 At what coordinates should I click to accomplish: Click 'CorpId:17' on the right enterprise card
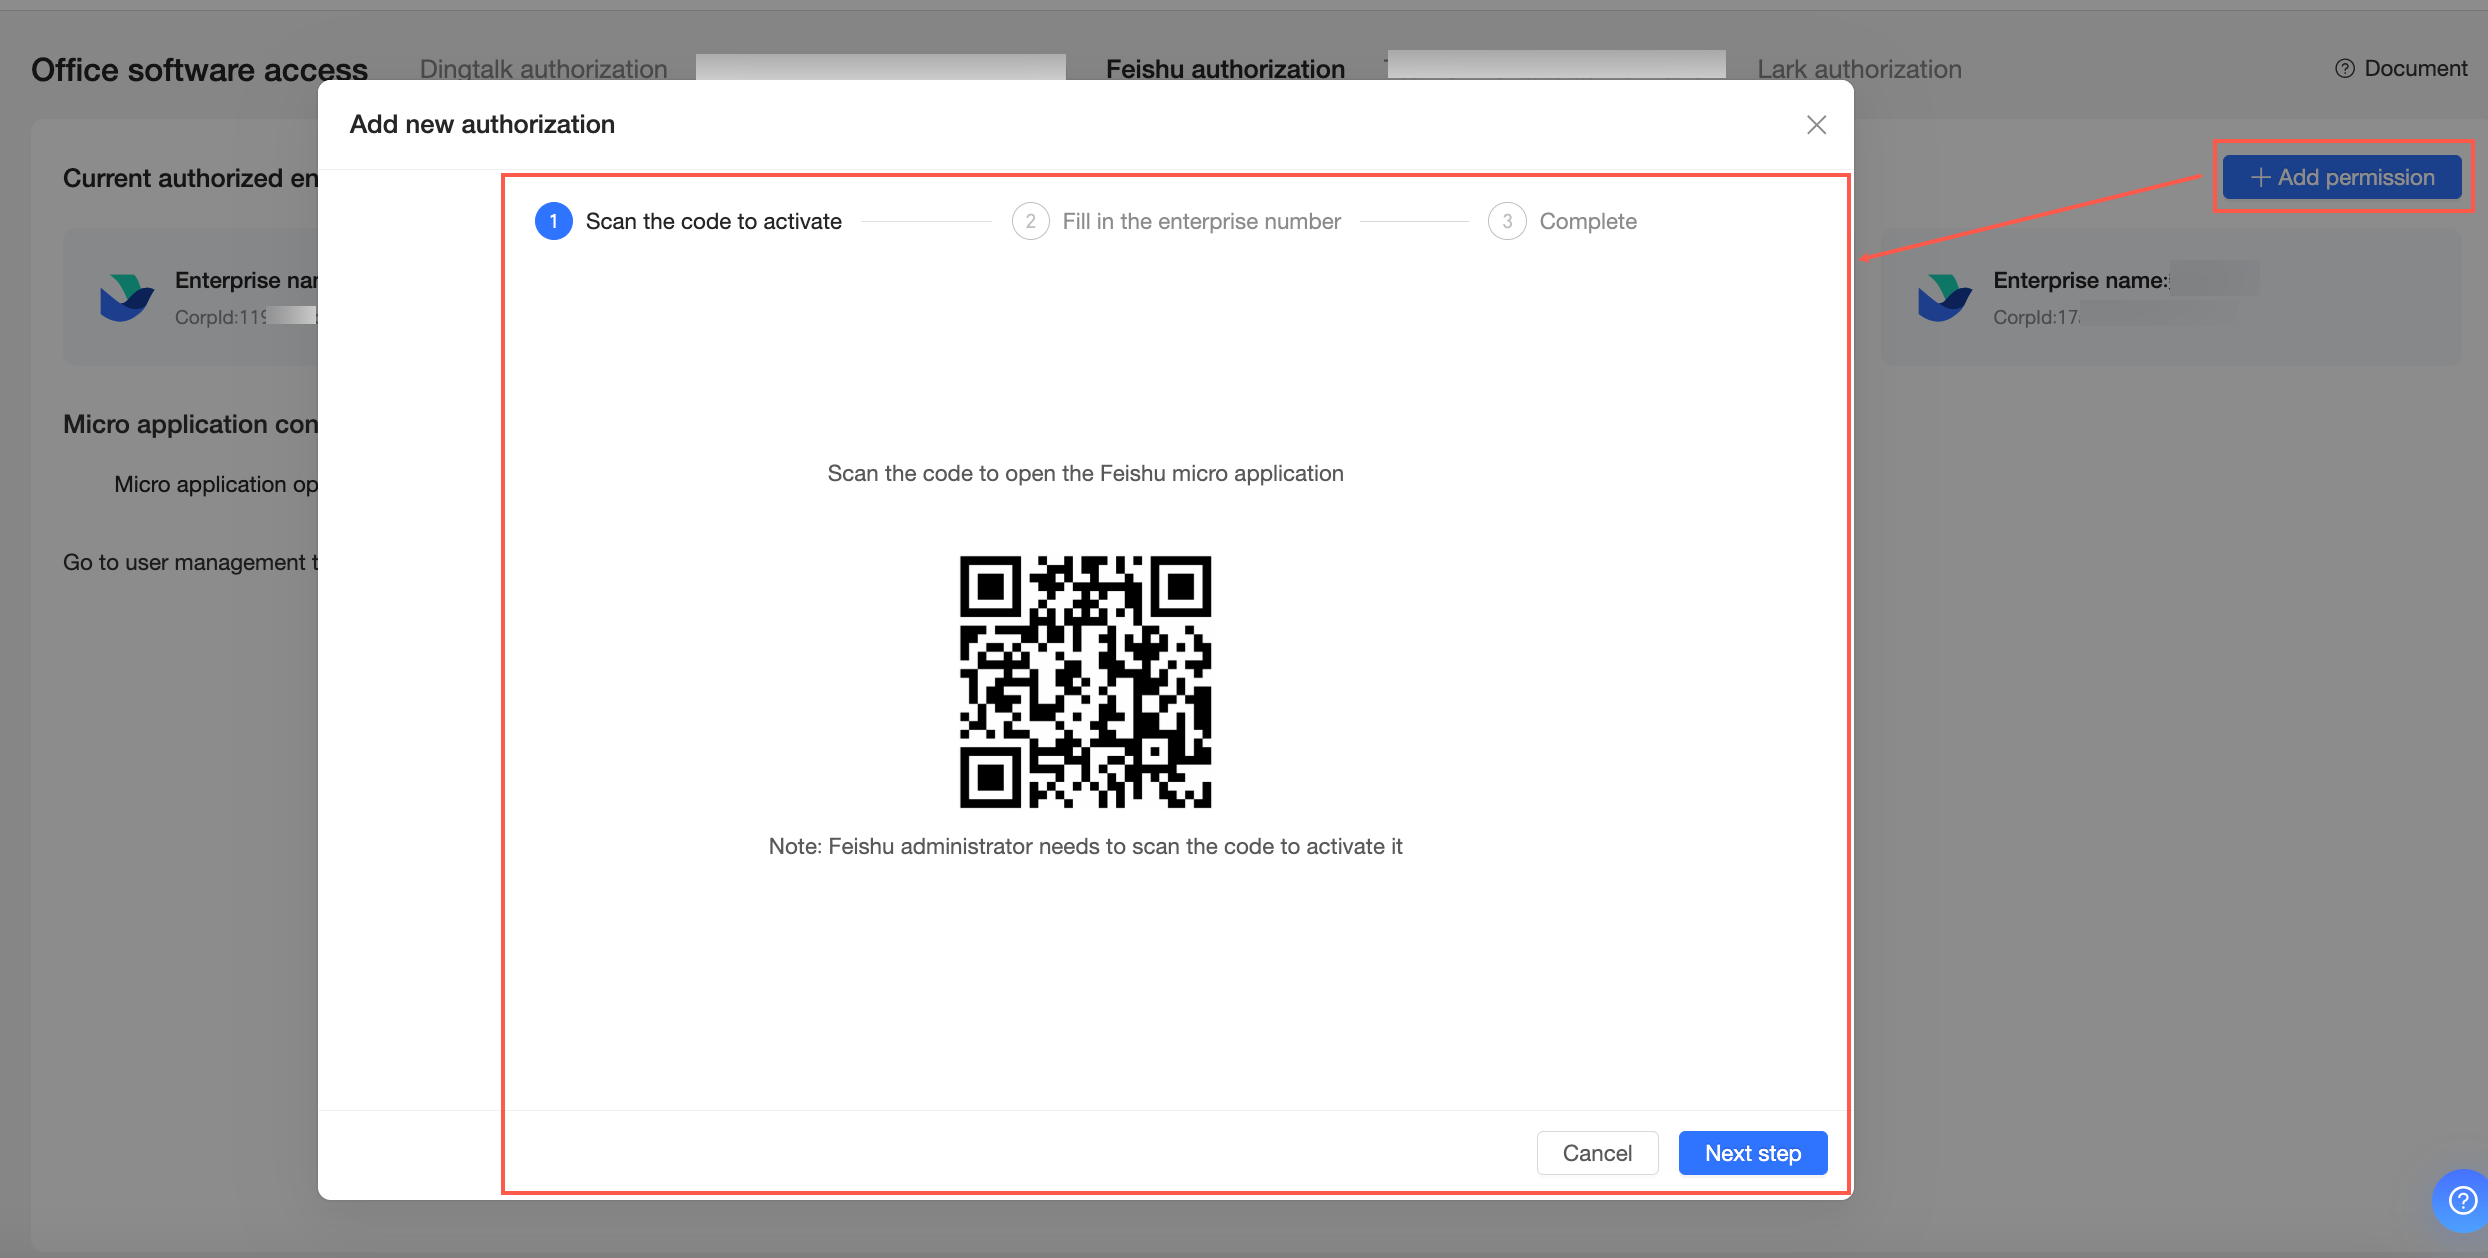coord(2035,317)
